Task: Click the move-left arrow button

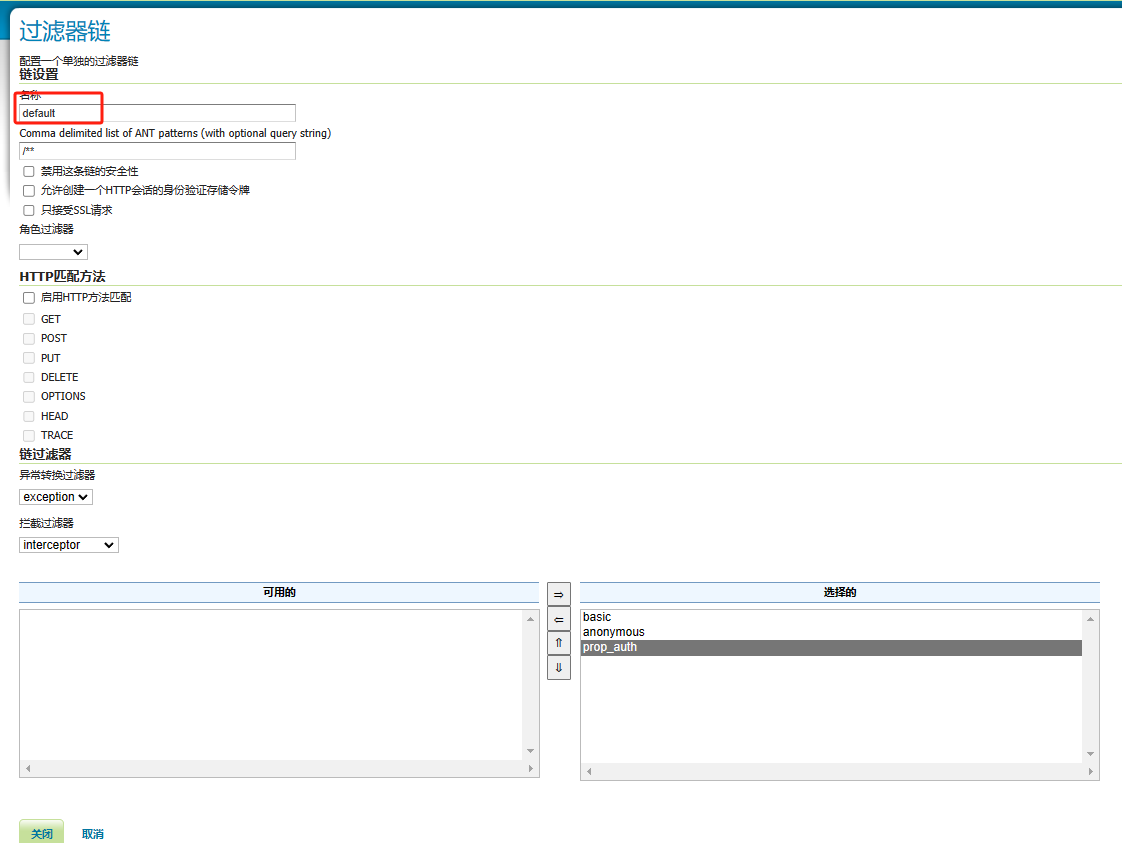Action: pos(558,619)
